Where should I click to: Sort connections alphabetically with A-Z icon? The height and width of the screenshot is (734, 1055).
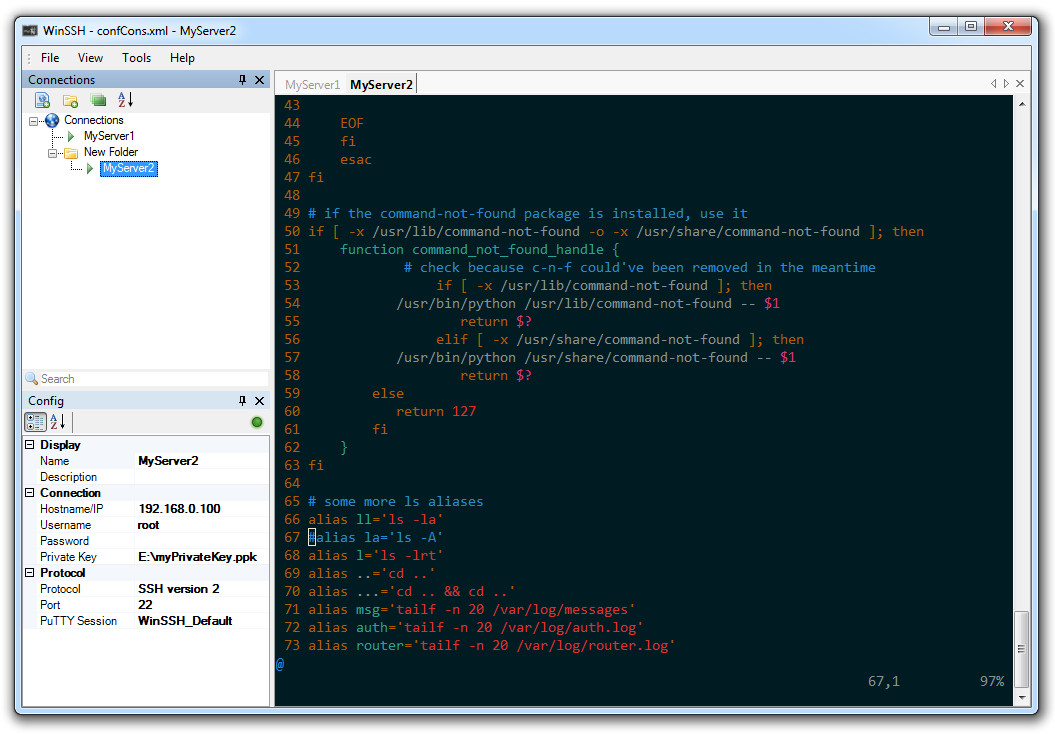125,100
